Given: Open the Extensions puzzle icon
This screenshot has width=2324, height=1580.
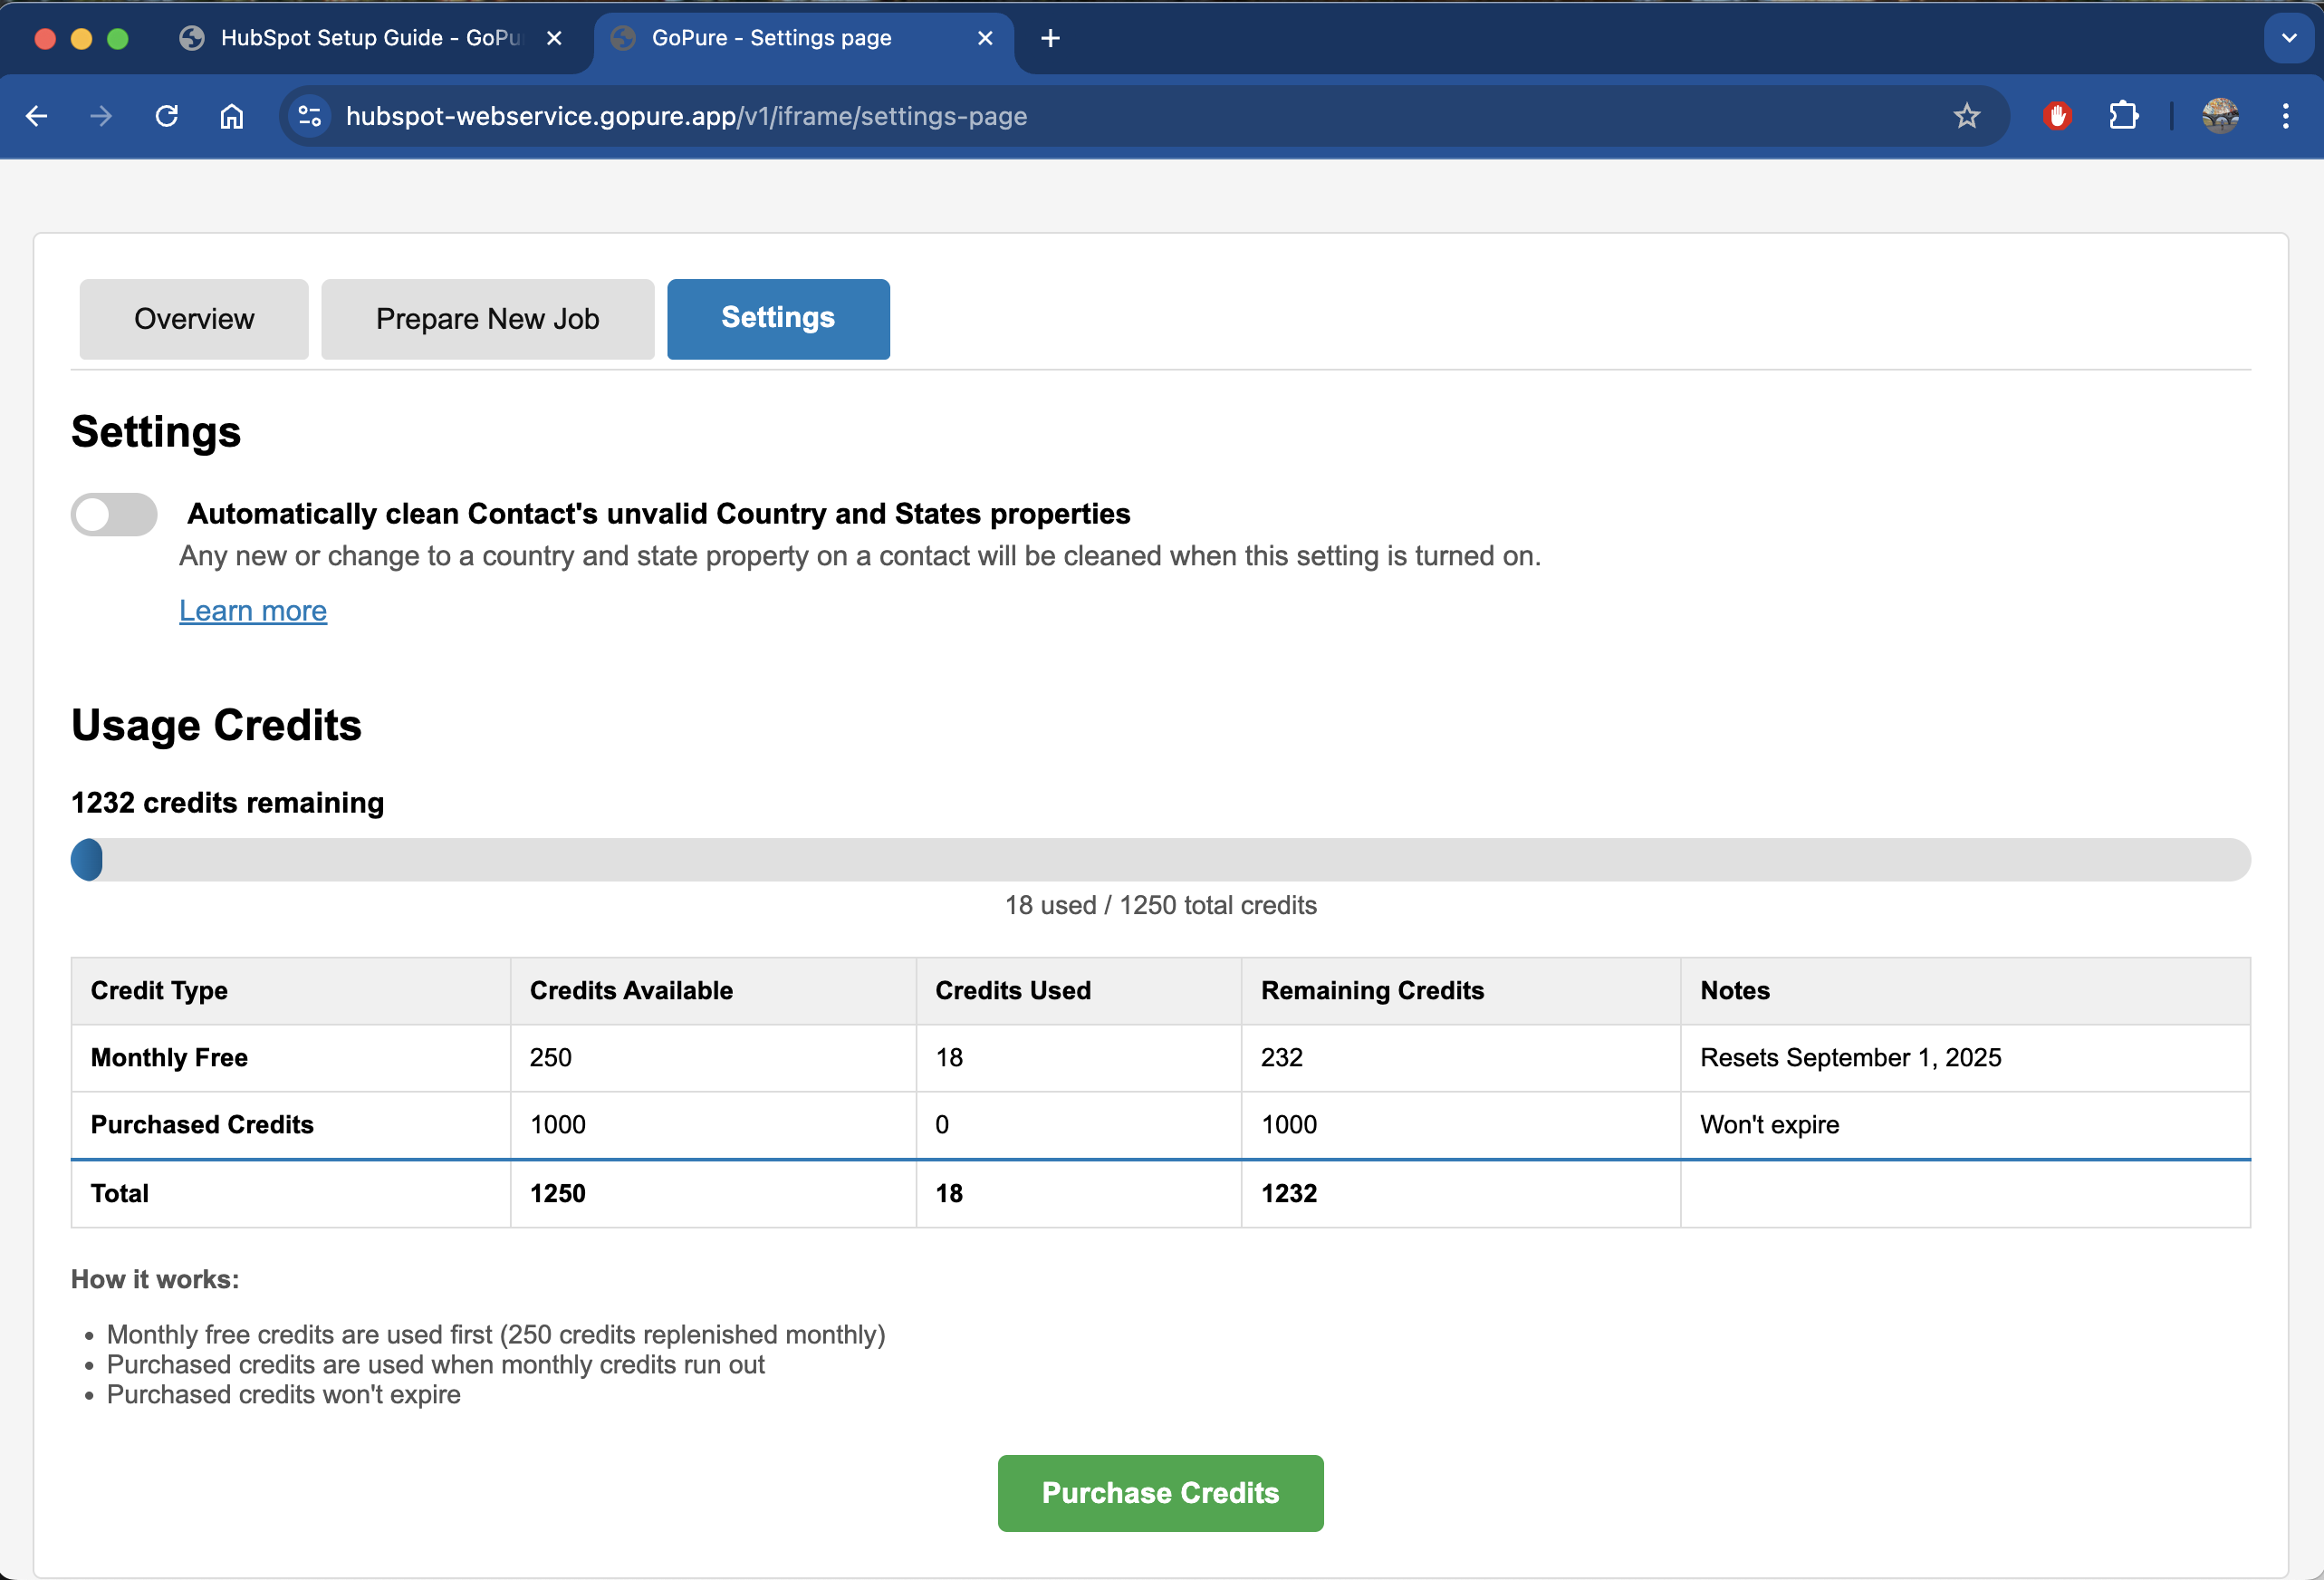Looking at the screenshot, I should (2123, 116).
